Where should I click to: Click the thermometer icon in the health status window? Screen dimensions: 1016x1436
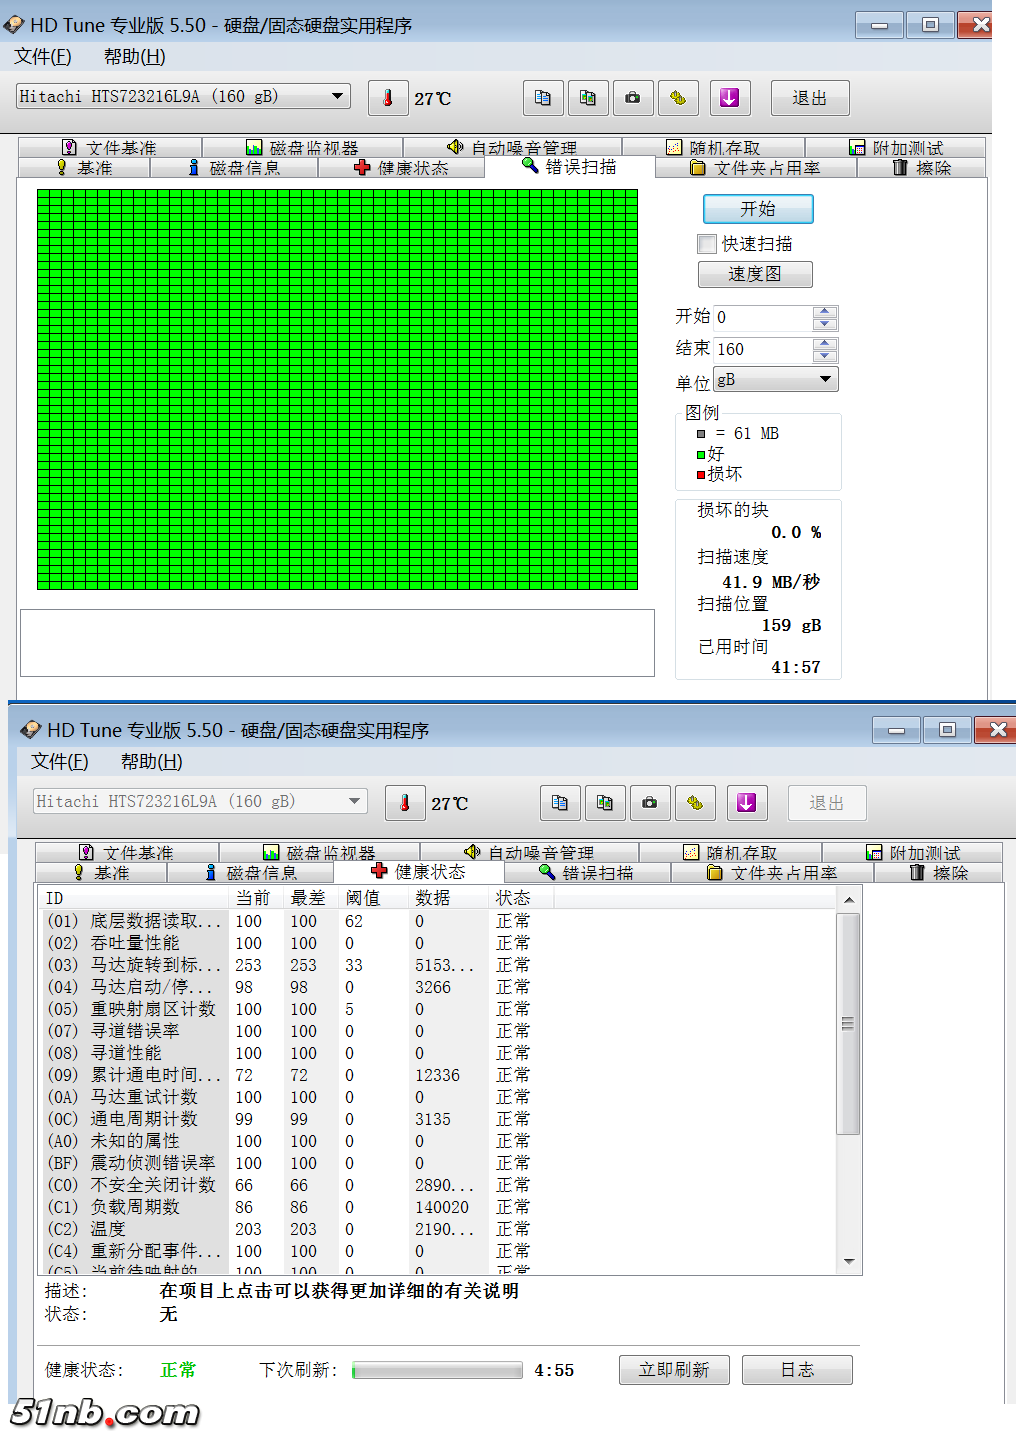click(x=404, y=803)
